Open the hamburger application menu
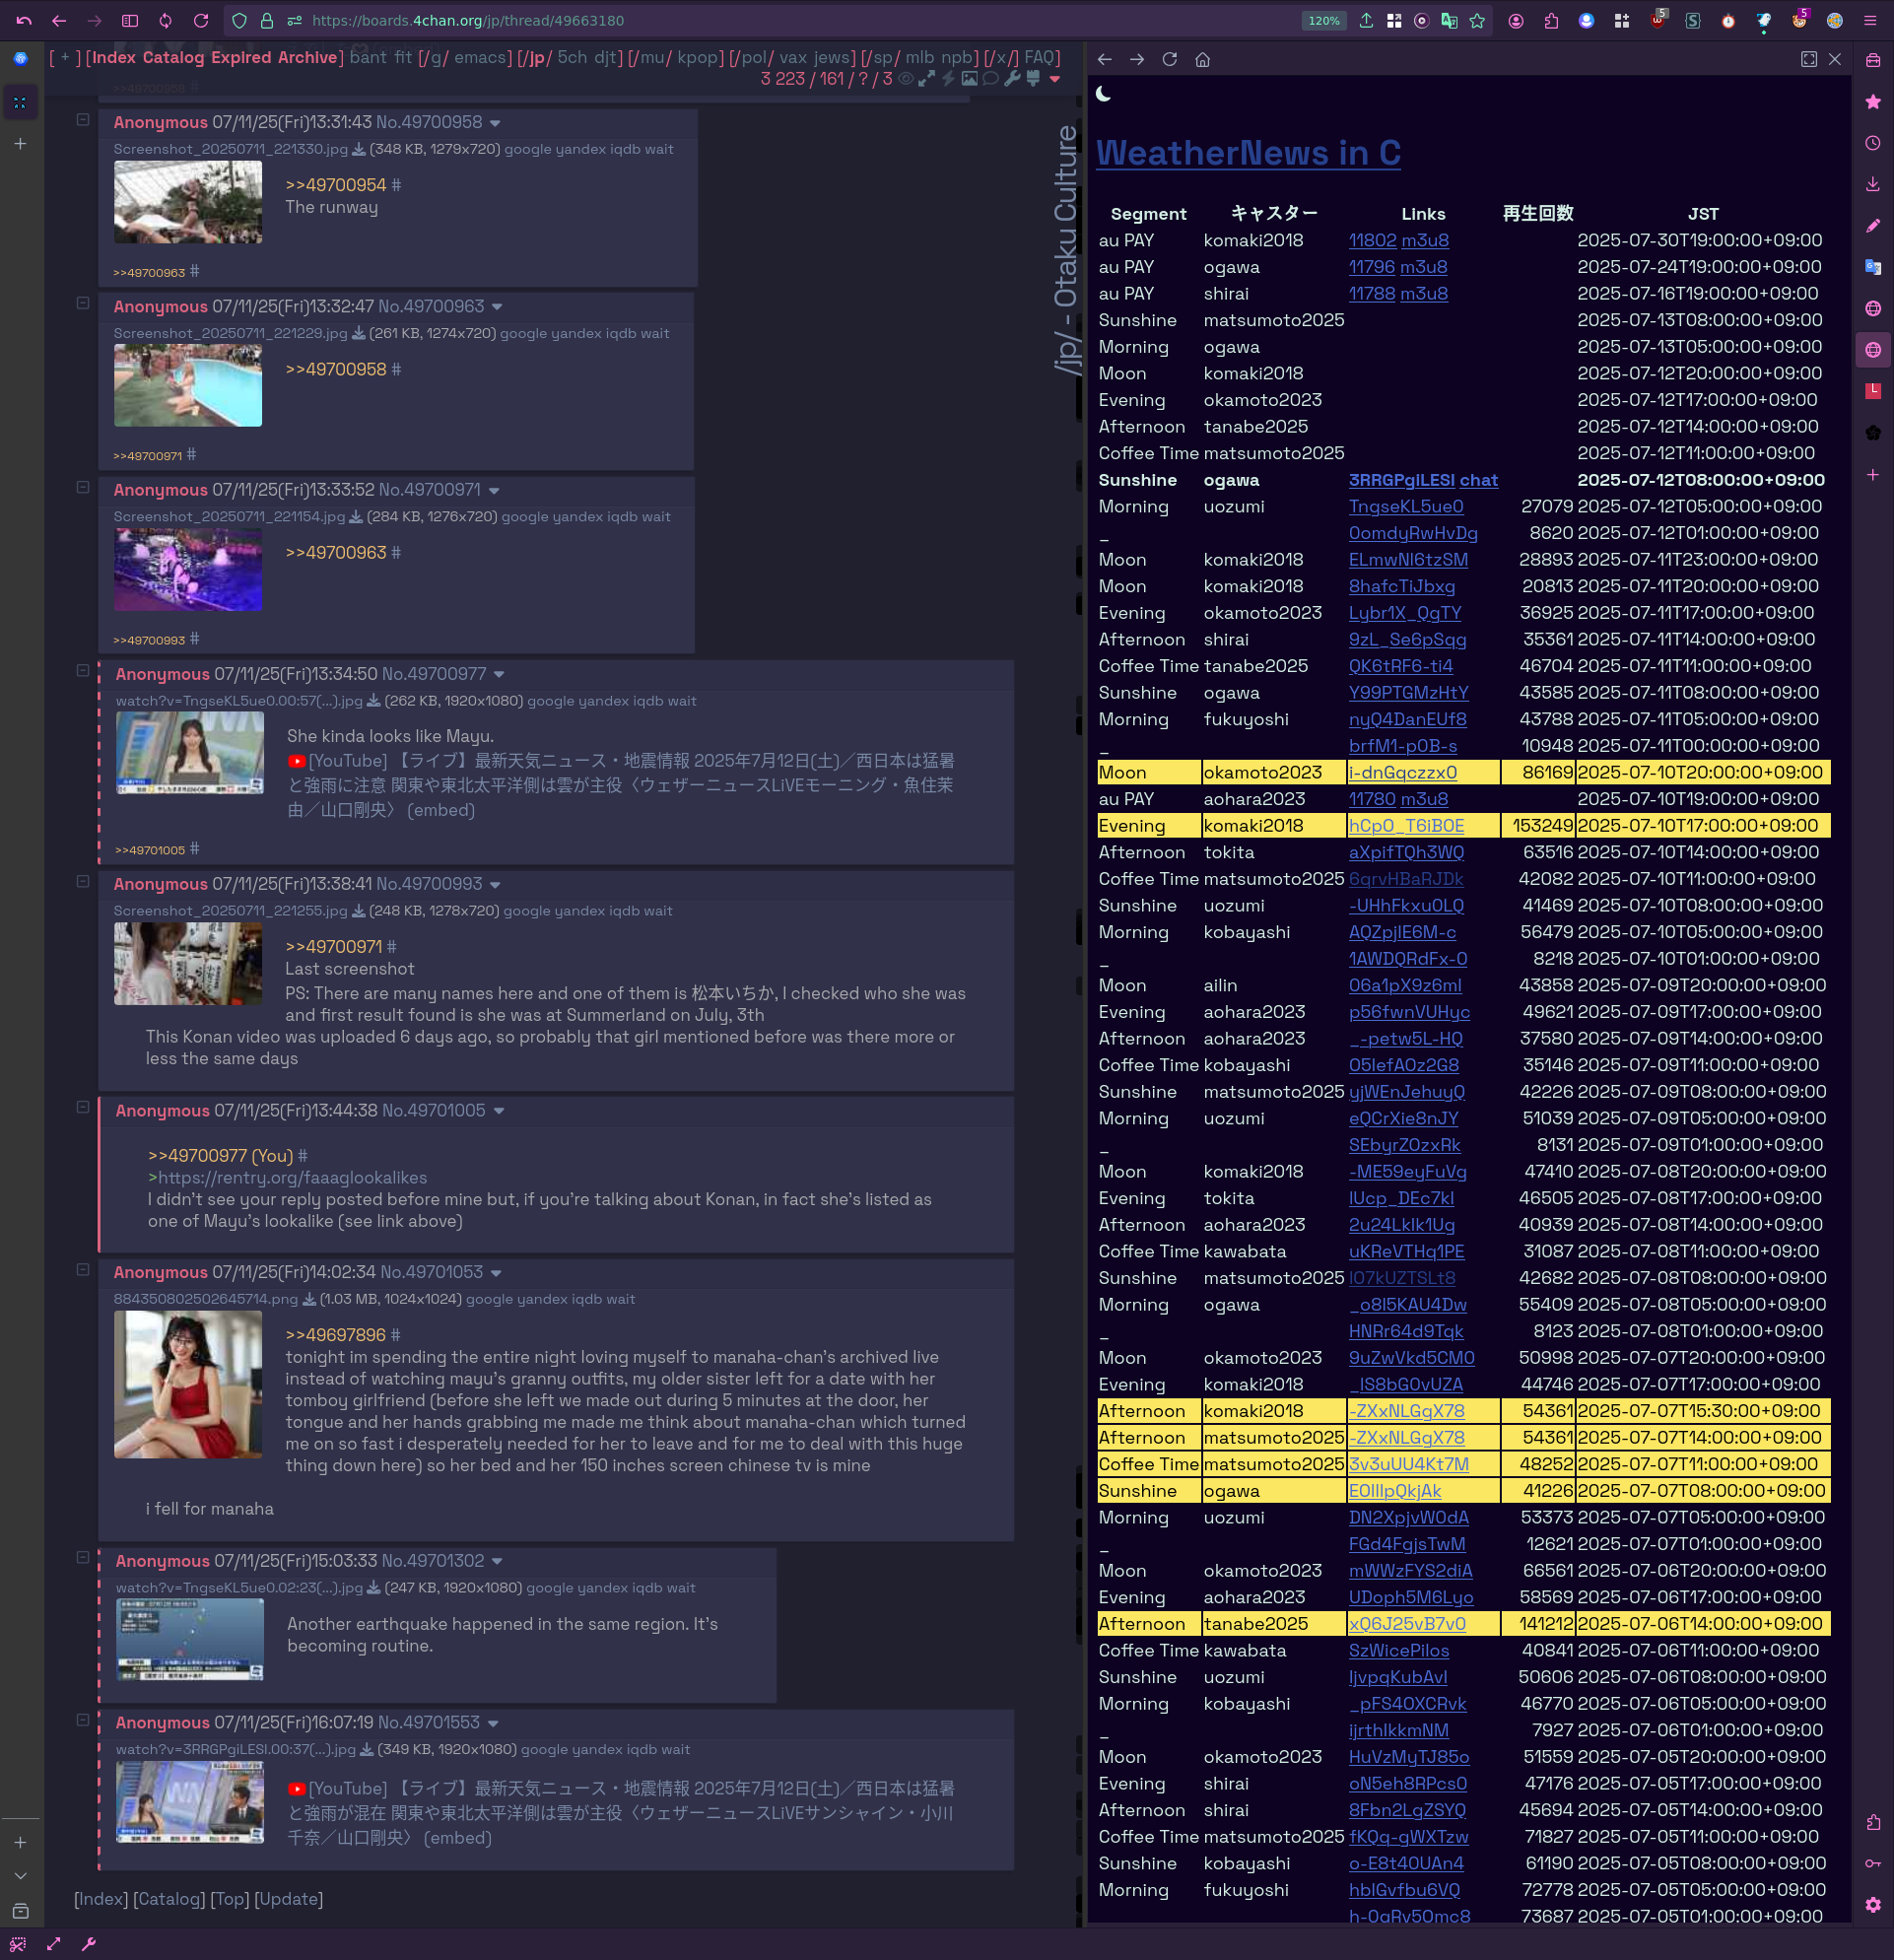The height and width of the screenshot is (1960, 1894). pyautogui.click(x=1869, y=20)
